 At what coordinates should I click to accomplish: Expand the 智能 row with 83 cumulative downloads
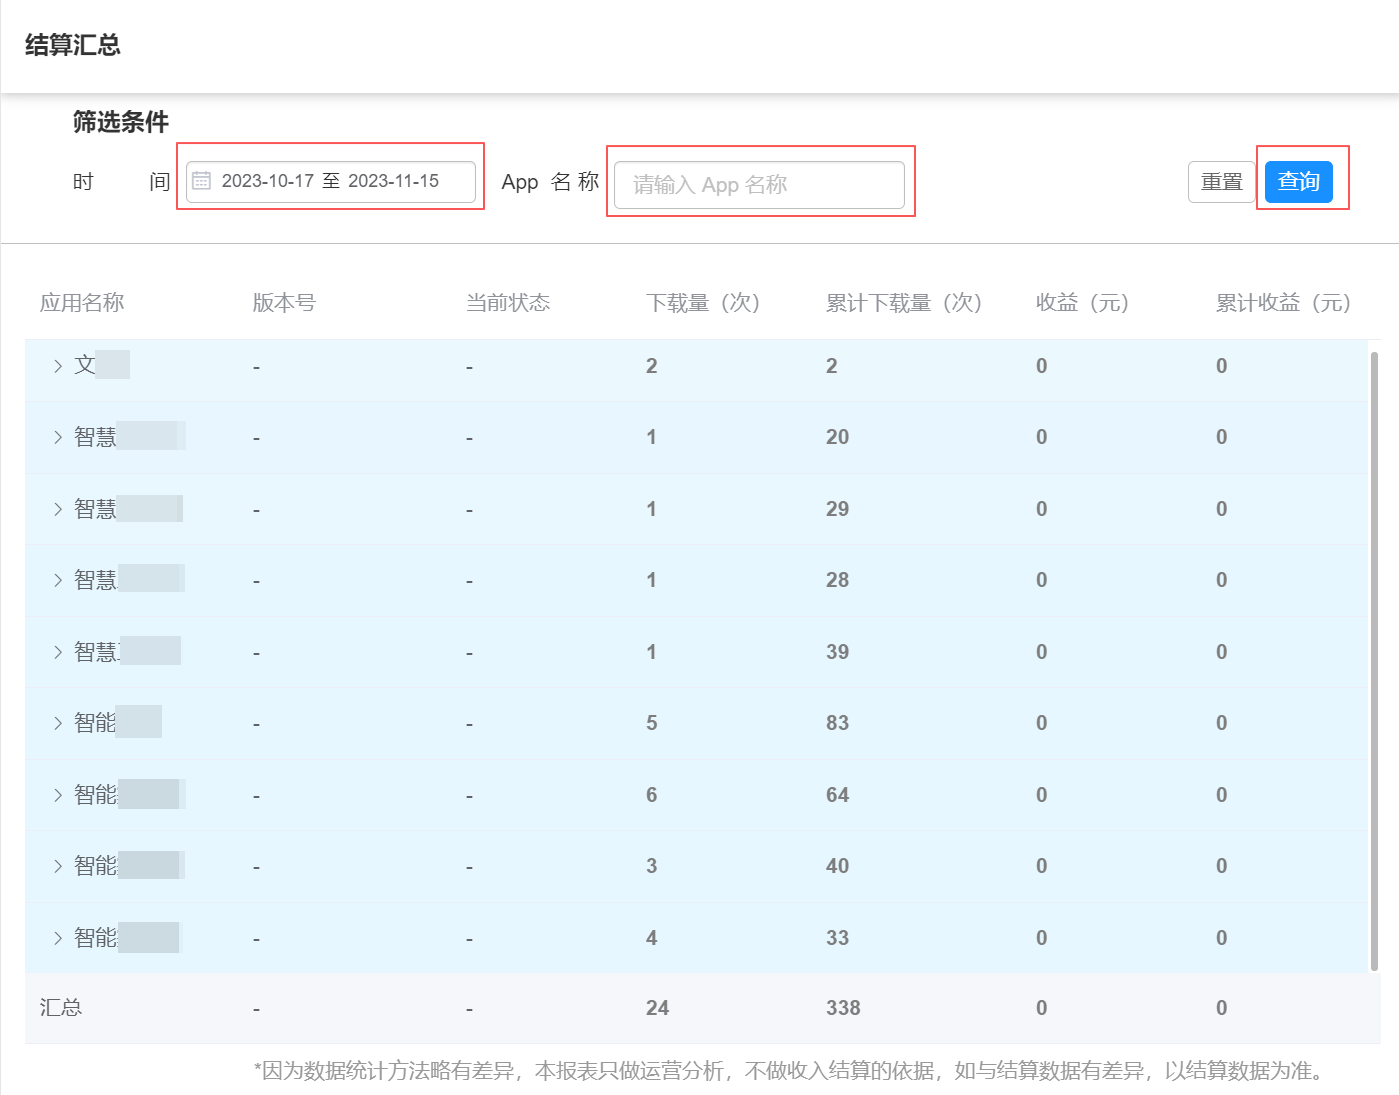[x=58, y=723]
